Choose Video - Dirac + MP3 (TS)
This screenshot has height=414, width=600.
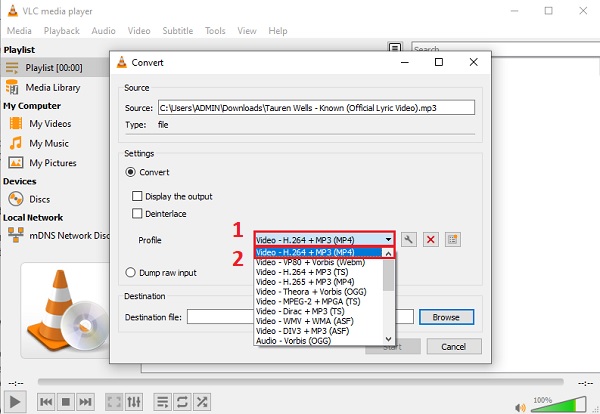[x=318, y=311]
